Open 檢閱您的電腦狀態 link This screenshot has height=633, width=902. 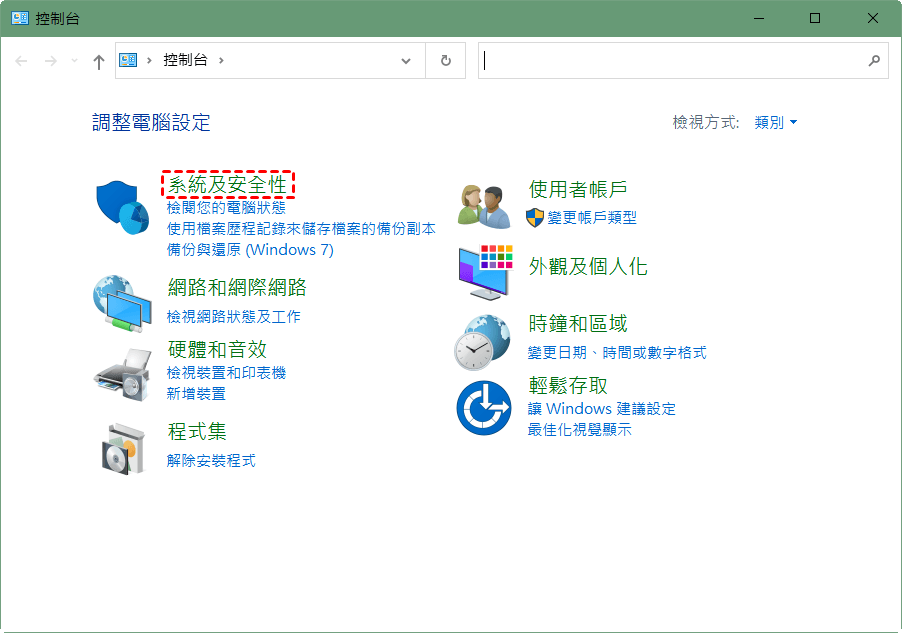(226, 207)
